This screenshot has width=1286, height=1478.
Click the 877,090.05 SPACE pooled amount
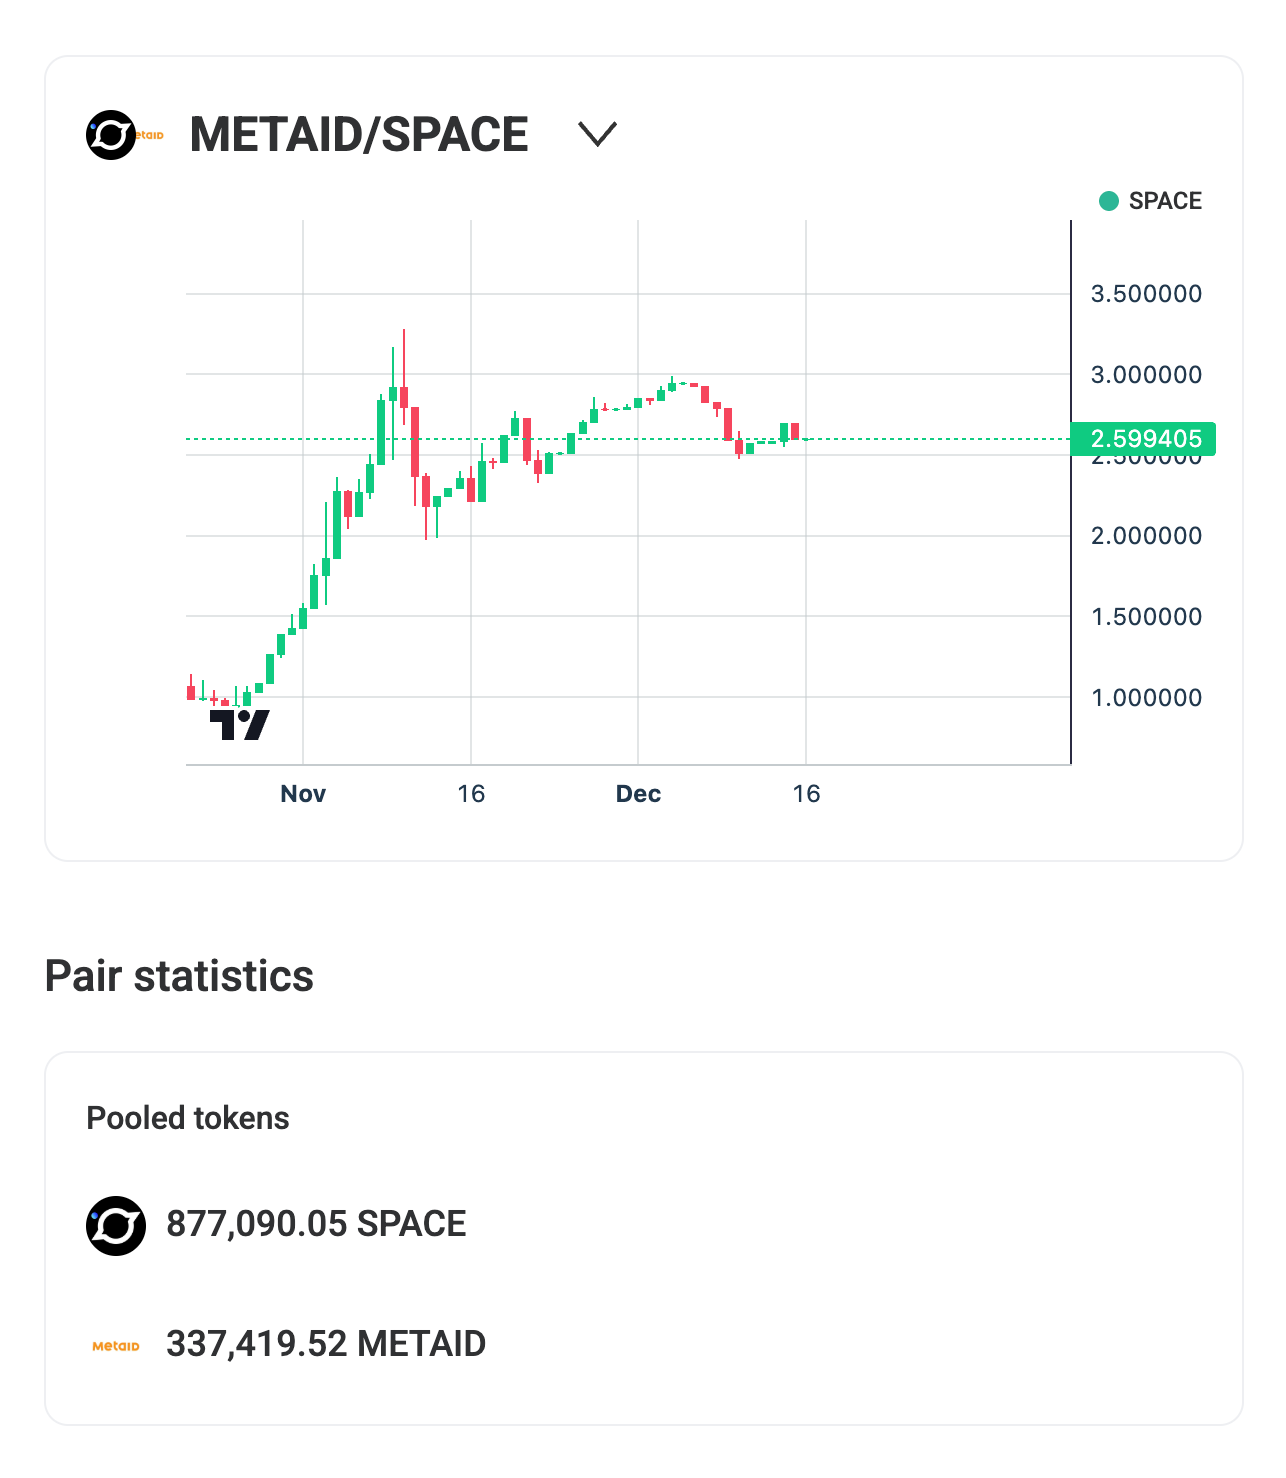click(316, 1224)
